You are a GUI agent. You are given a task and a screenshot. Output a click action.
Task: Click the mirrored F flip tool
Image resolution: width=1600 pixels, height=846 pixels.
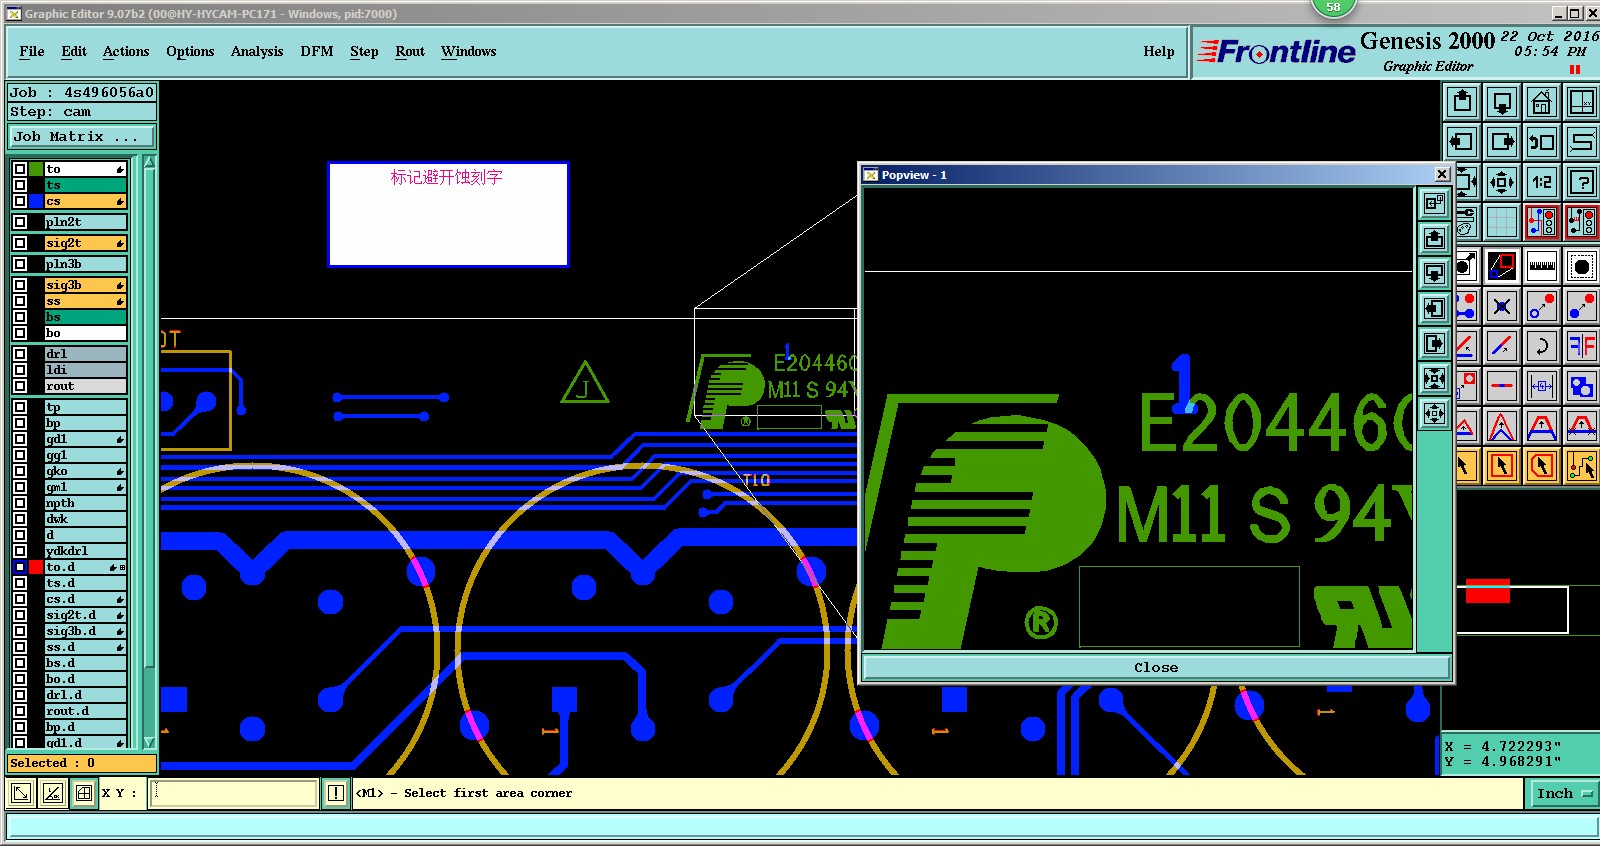(x=1582, y=346)
